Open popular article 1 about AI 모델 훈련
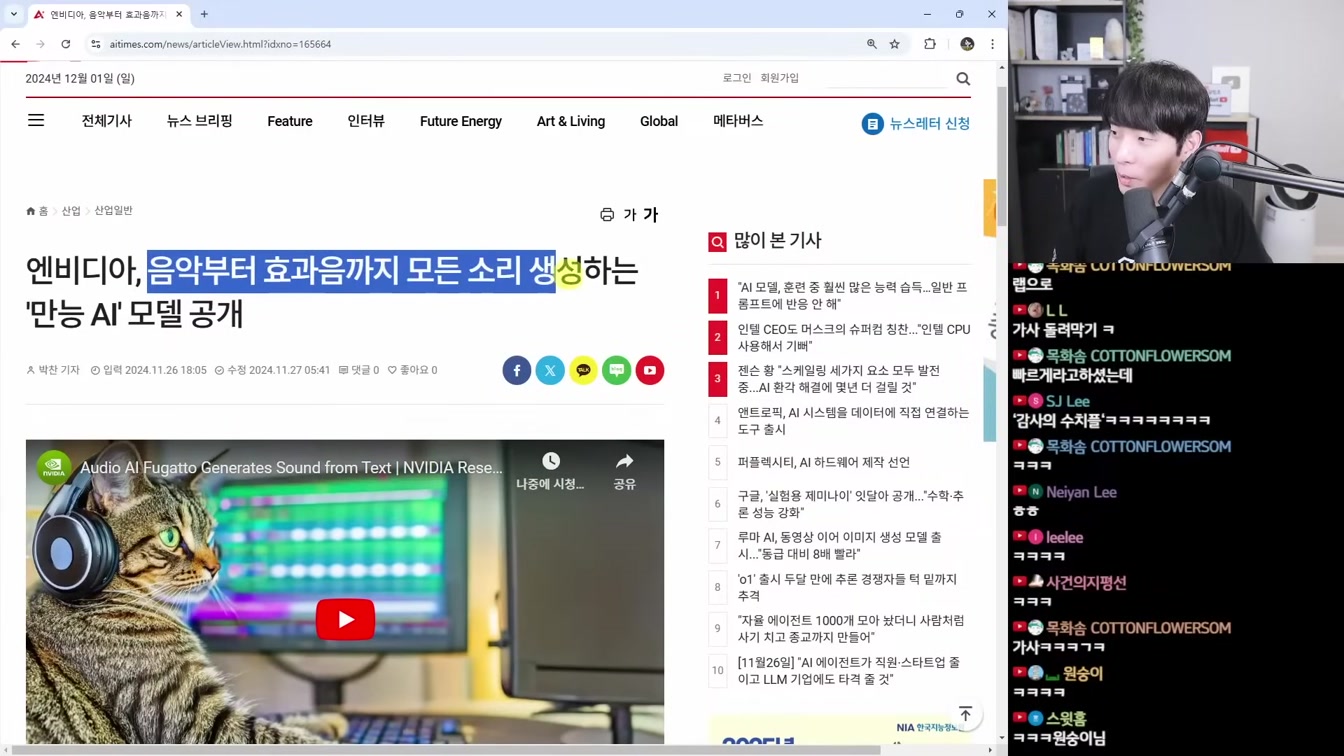 pos(852,295)
